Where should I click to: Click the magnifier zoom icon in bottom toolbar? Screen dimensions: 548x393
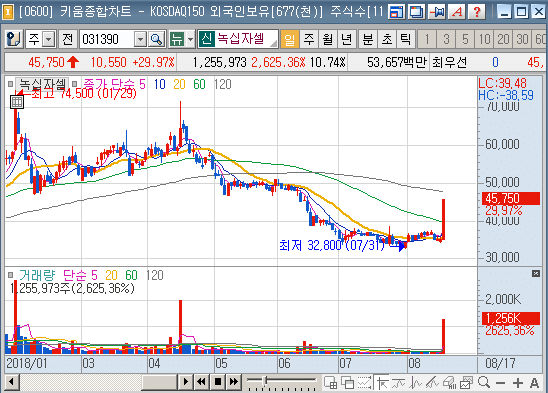pyautogui.click(x=484, y=383)
